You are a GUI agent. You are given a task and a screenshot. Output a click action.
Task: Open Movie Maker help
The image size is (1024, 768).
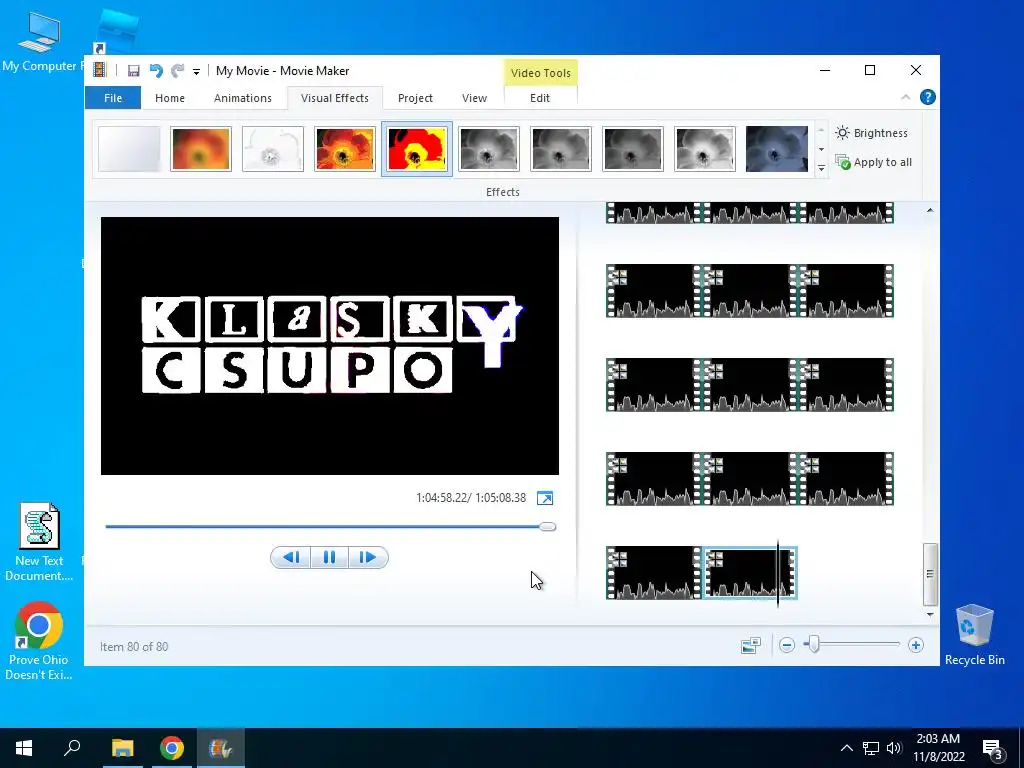coord(927,97)
